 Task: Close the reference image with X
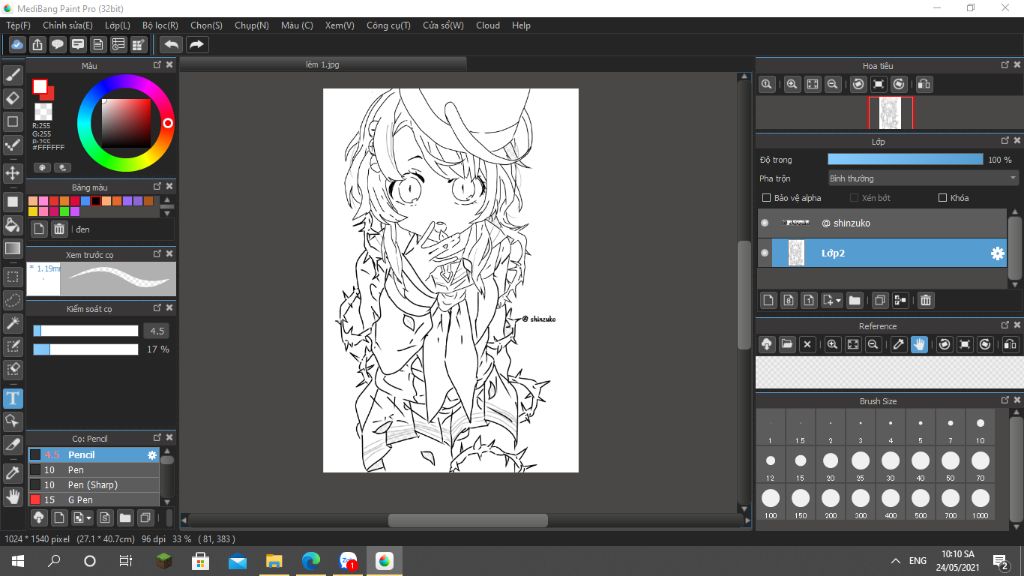[x=807, y=344]
